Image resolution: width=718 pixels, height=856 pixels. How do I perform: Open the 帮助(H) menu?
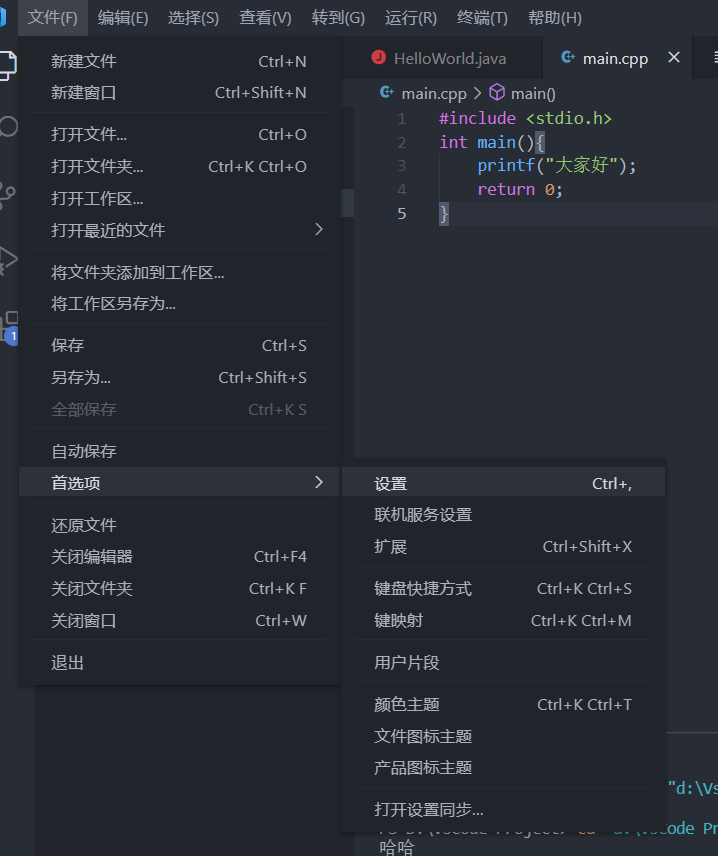555,17
